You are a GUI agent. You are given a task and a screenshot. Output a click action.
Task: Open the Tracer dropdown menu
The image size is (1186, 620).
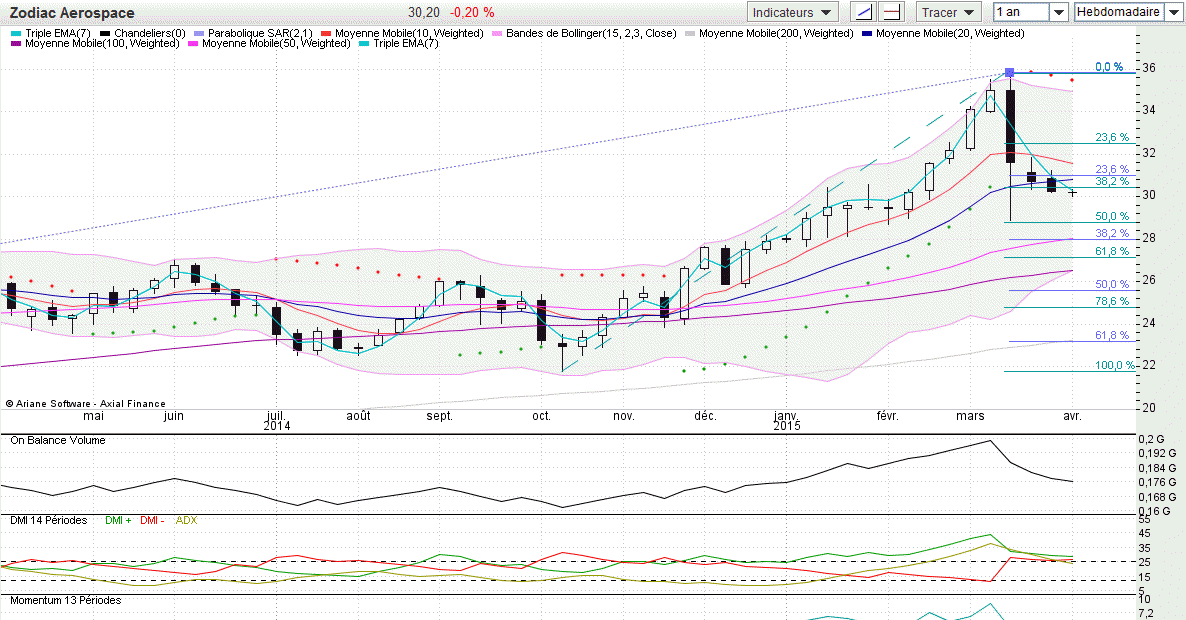[x=948, y=12]
